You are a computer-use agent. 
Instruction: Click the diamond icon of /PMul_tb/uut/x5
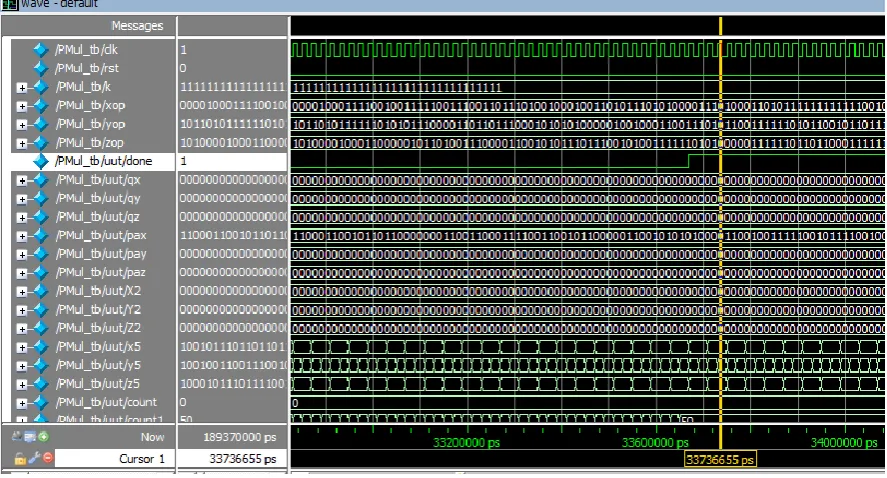(x=41, y=347)
